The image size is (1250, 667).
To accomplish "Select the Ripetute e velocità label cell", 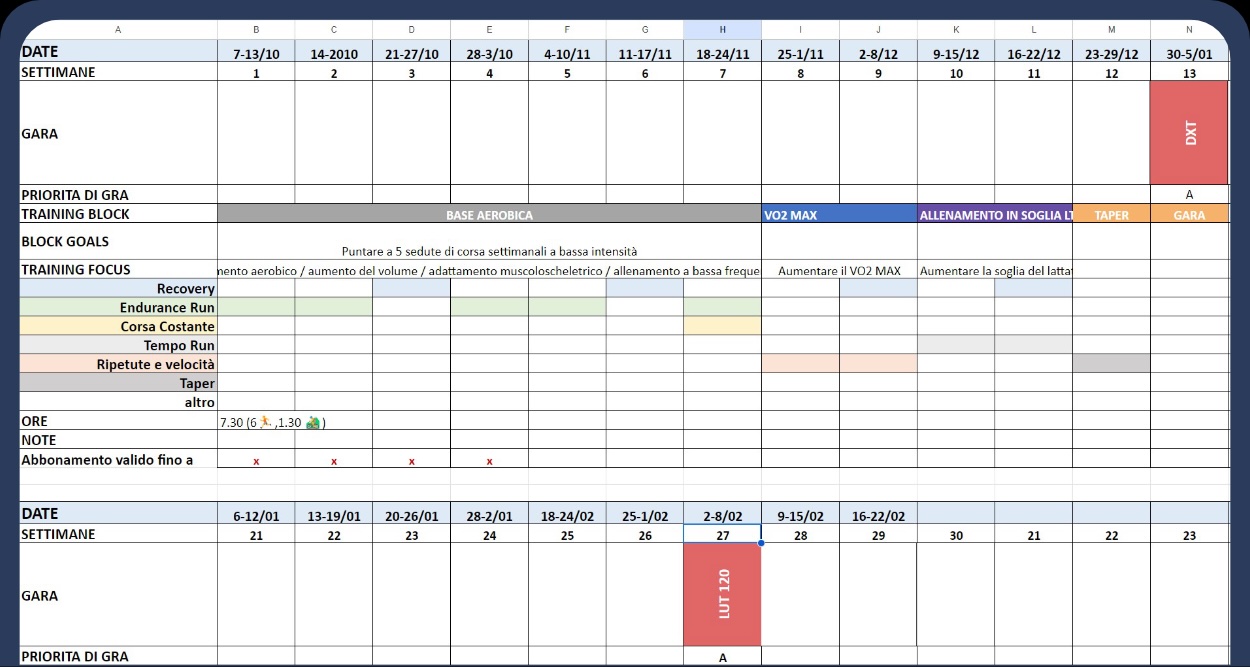I will pos(118,365).
